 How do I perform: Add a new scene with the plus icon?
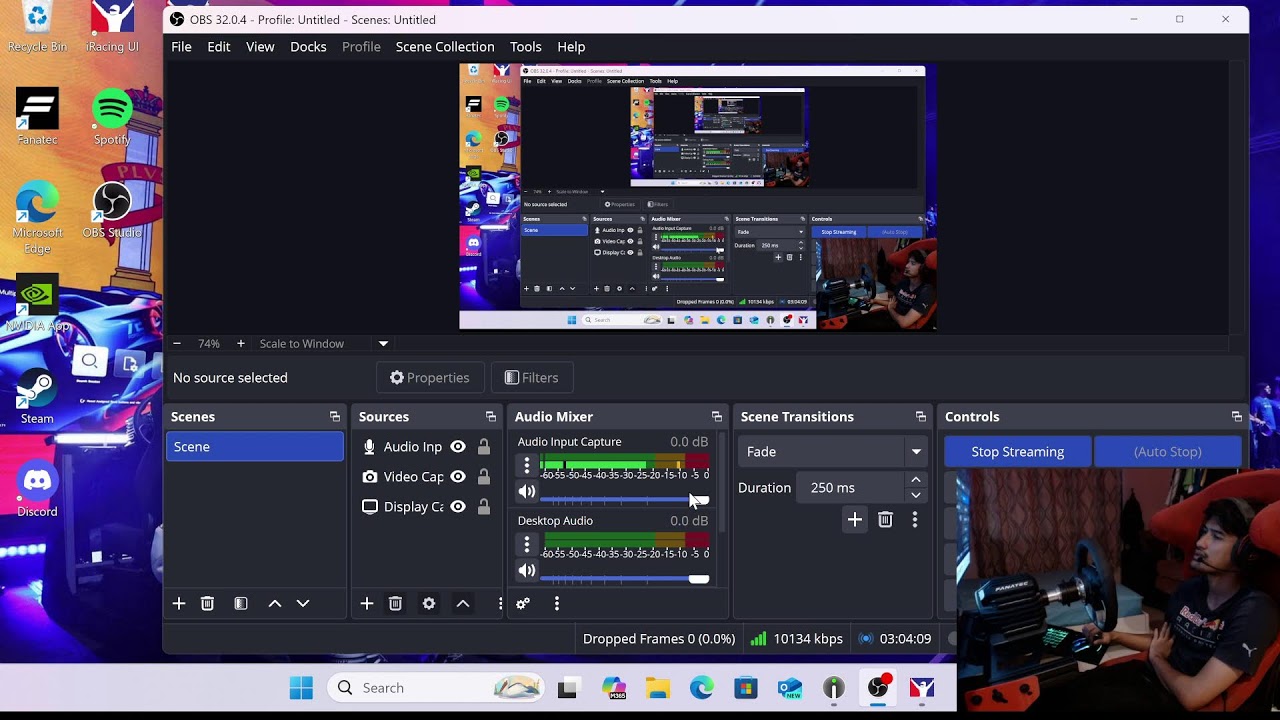[x=179, y=604]
